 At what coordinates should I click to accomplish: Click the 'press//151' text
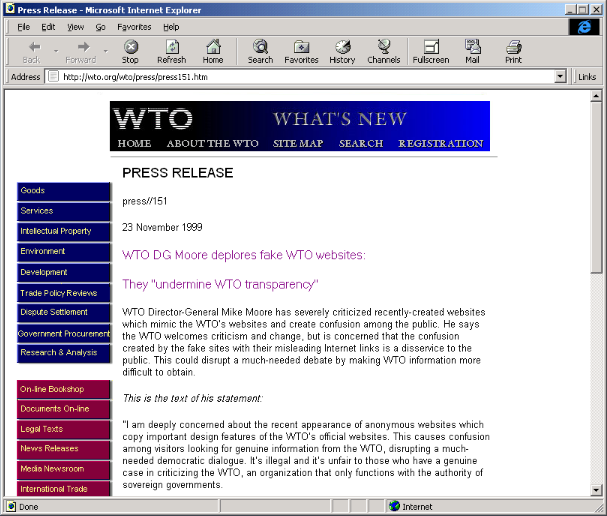click(144, 201)
